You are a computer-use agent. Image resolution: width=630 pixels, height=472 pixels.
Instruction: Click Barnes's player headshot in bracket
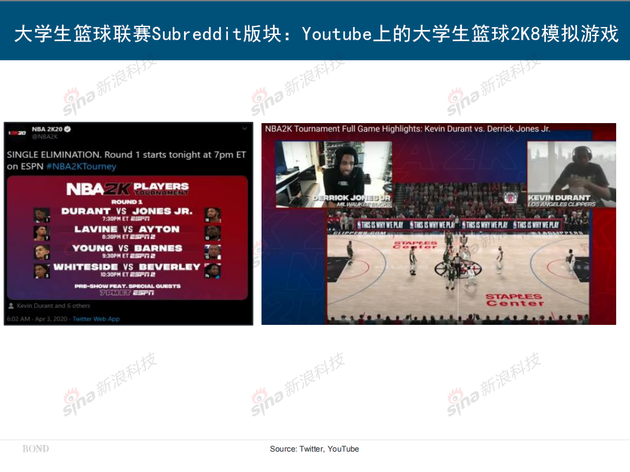pos(213,252)
